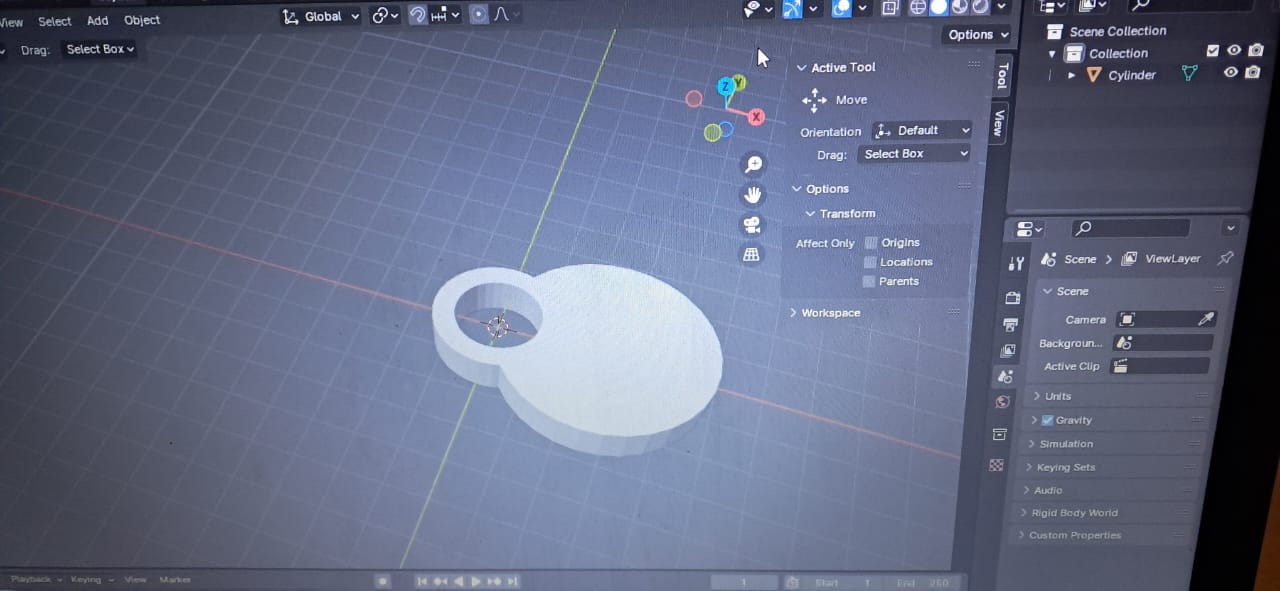The image size is (1280, 591).
Task: Toggle show gizmo button
Action: [x=792, y=8]
